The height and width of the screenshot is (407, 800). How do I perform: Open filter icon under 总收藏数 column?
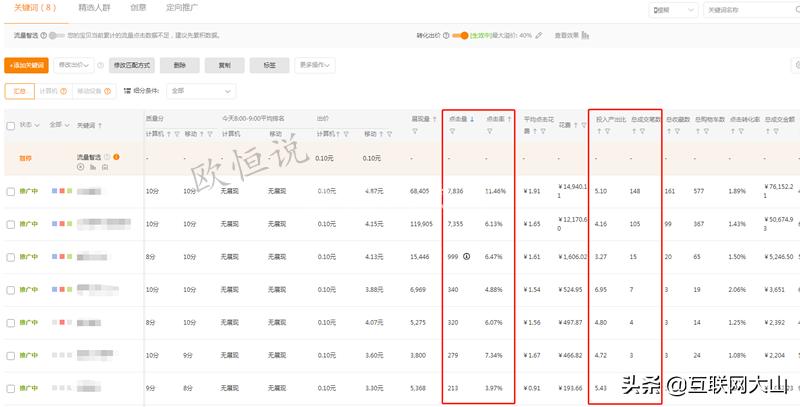pyautogui.click(x=677, y=132)
